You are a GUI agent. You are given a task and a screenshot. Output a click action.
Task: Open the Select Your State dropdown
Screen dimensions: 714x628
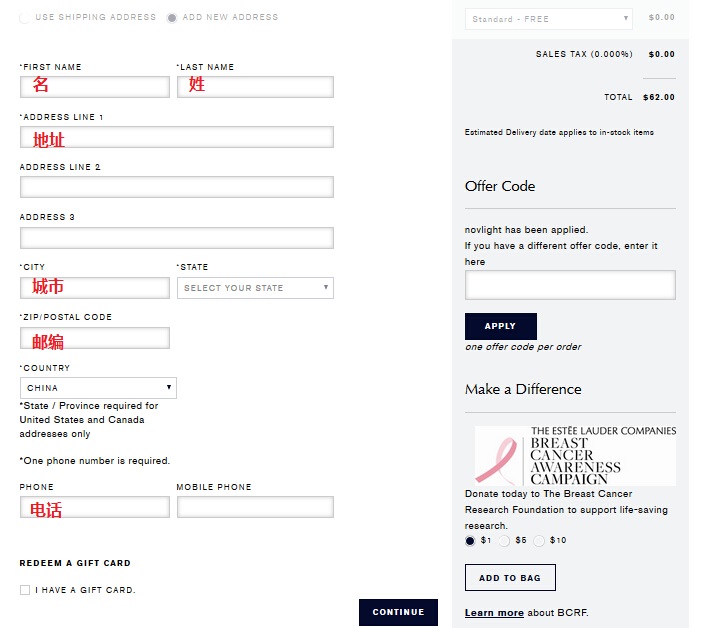tap(255, 288)
